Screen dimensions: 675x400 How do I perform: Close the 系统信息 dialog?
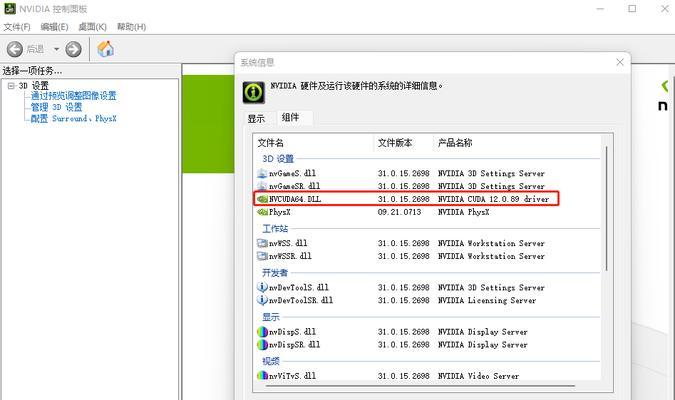(620, 62)
